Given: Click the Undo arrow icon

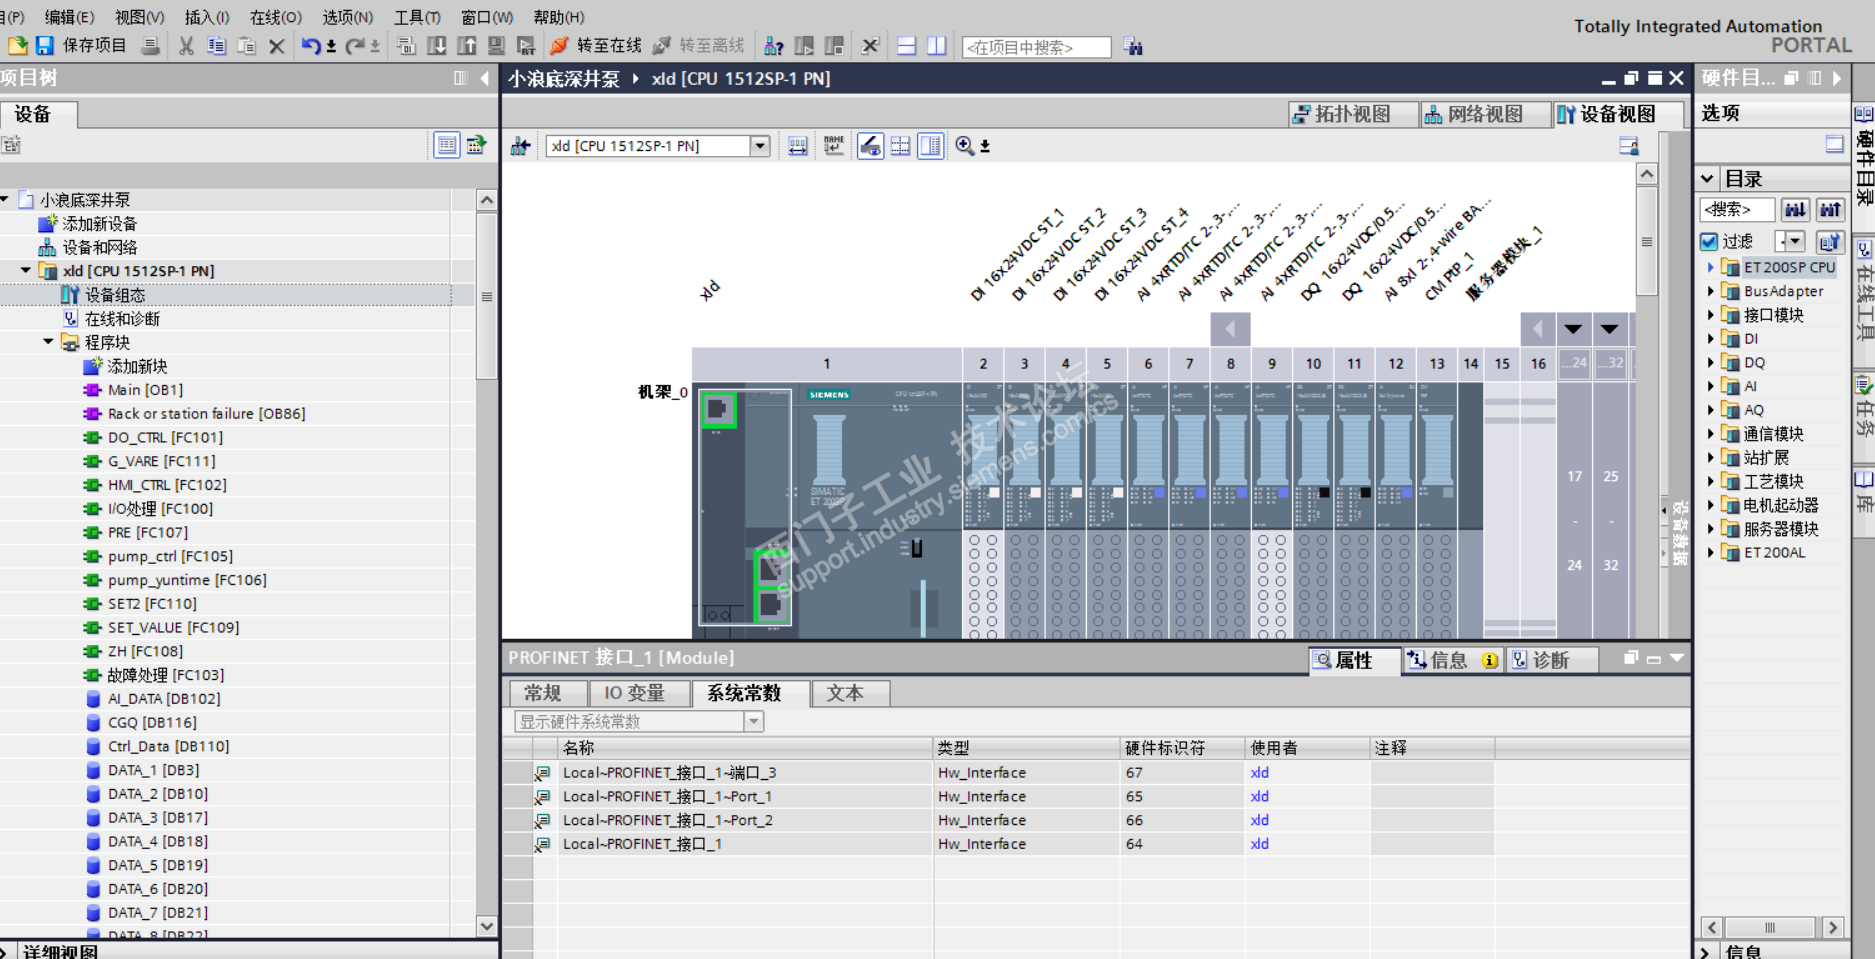Looking at the screenshot, I should coord(311,46).
